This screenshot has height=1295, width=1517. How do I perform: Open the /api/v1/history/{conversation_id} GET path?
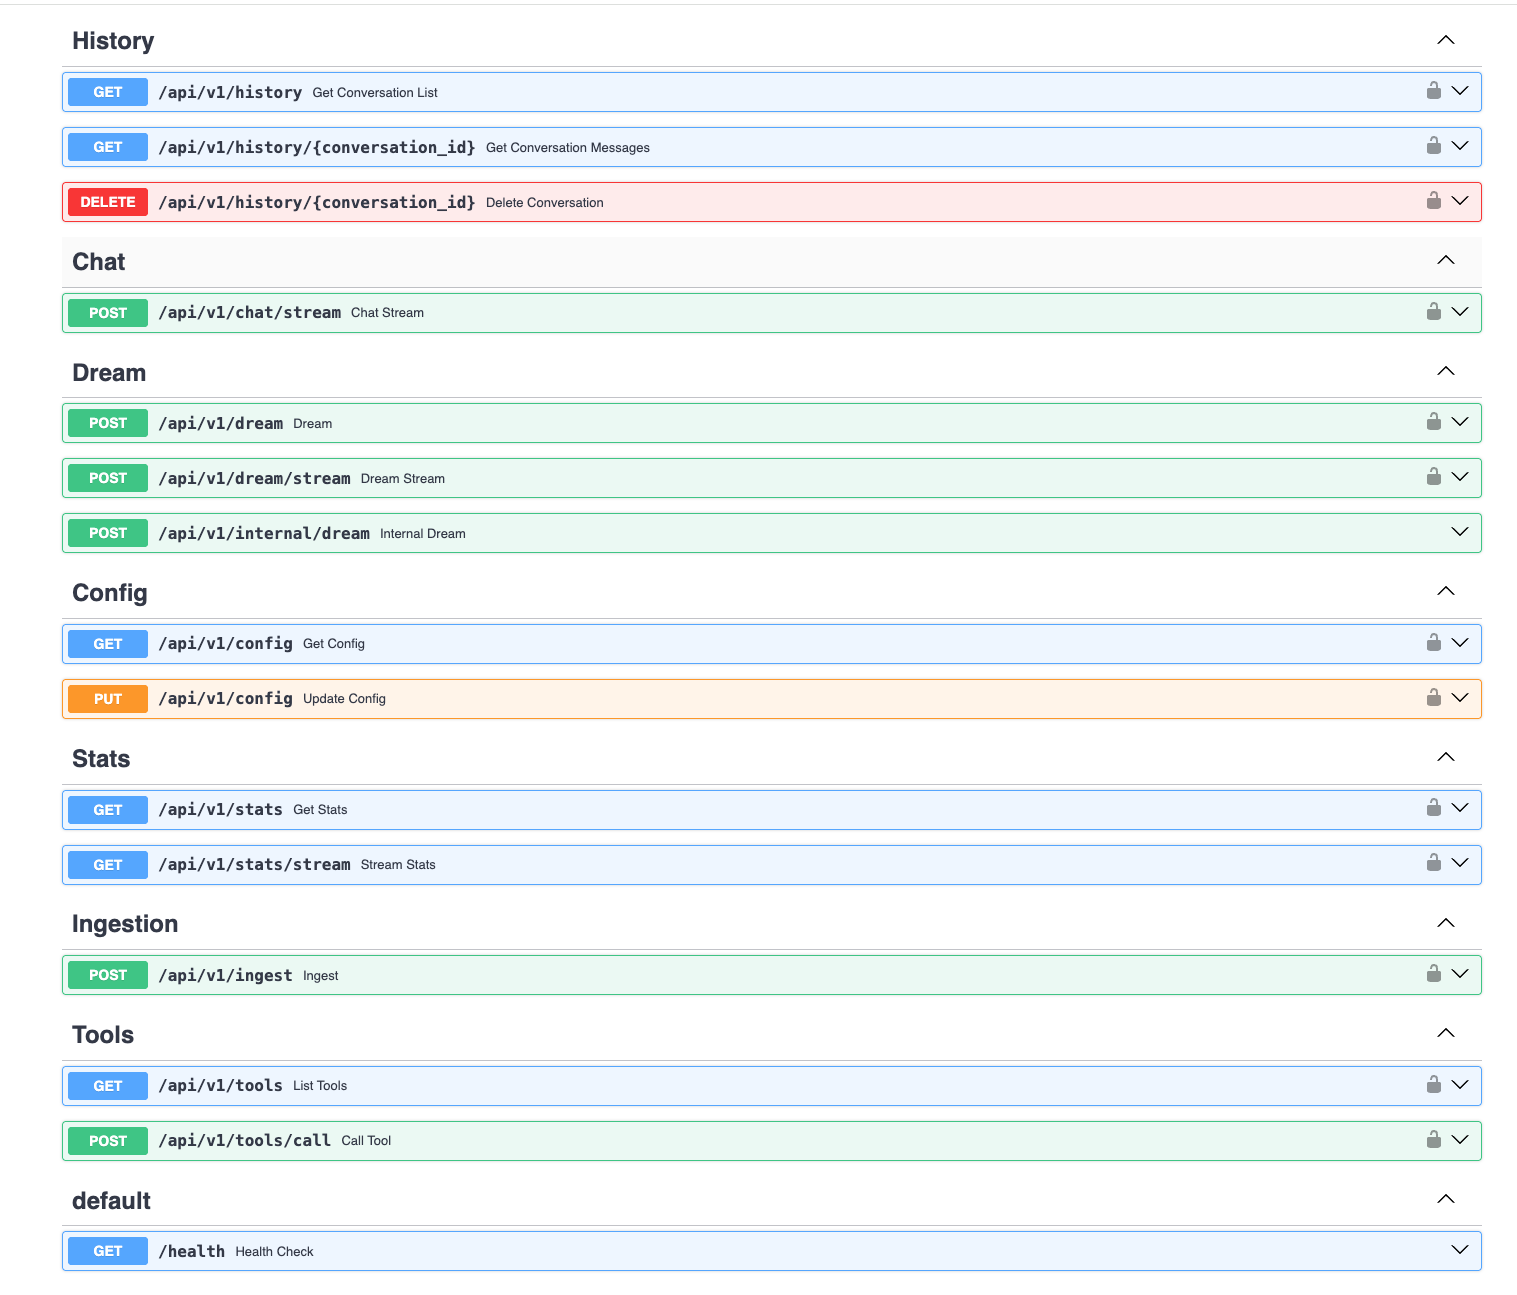317,147
